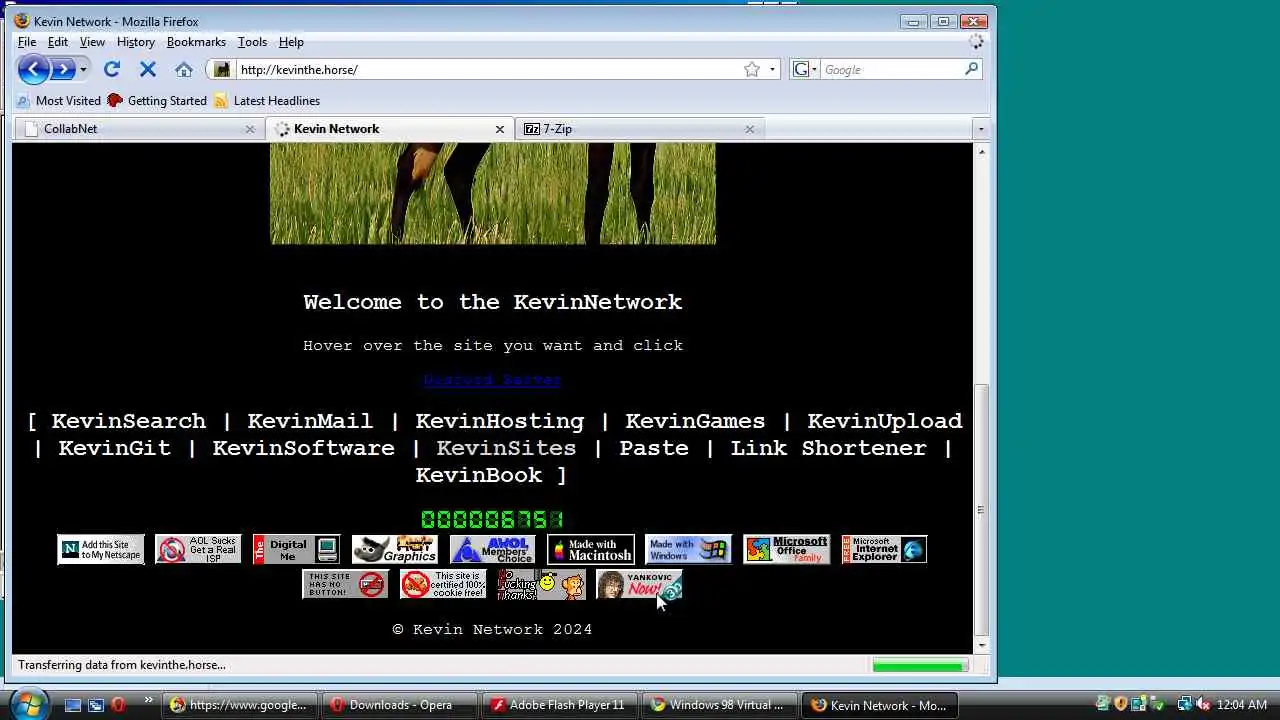Open the Bookmarks menu
This screenshot has height=720, width=1280.
tap(196, 42)
